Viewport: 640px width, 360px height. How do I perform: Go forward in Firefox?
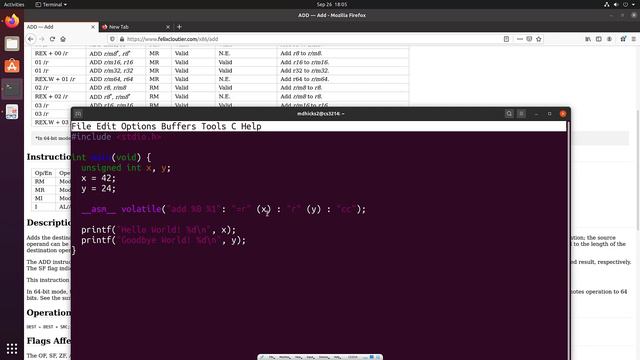(x=42, y=39)
